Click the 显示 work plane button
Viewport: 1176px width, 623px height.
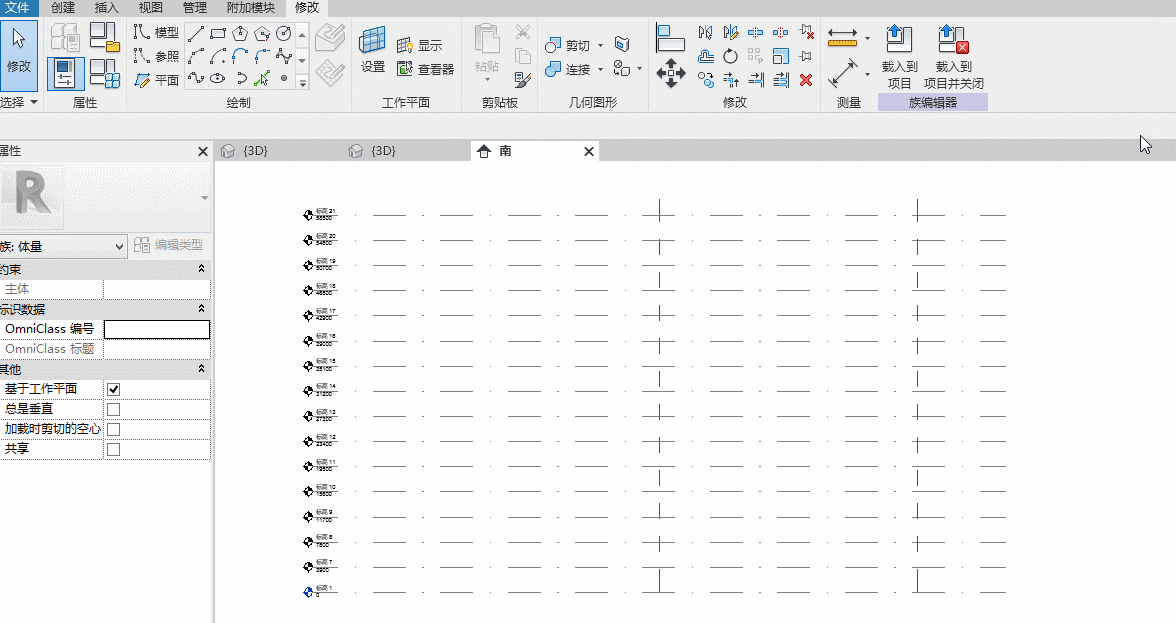pyautogui.click(x=420, y=46)
